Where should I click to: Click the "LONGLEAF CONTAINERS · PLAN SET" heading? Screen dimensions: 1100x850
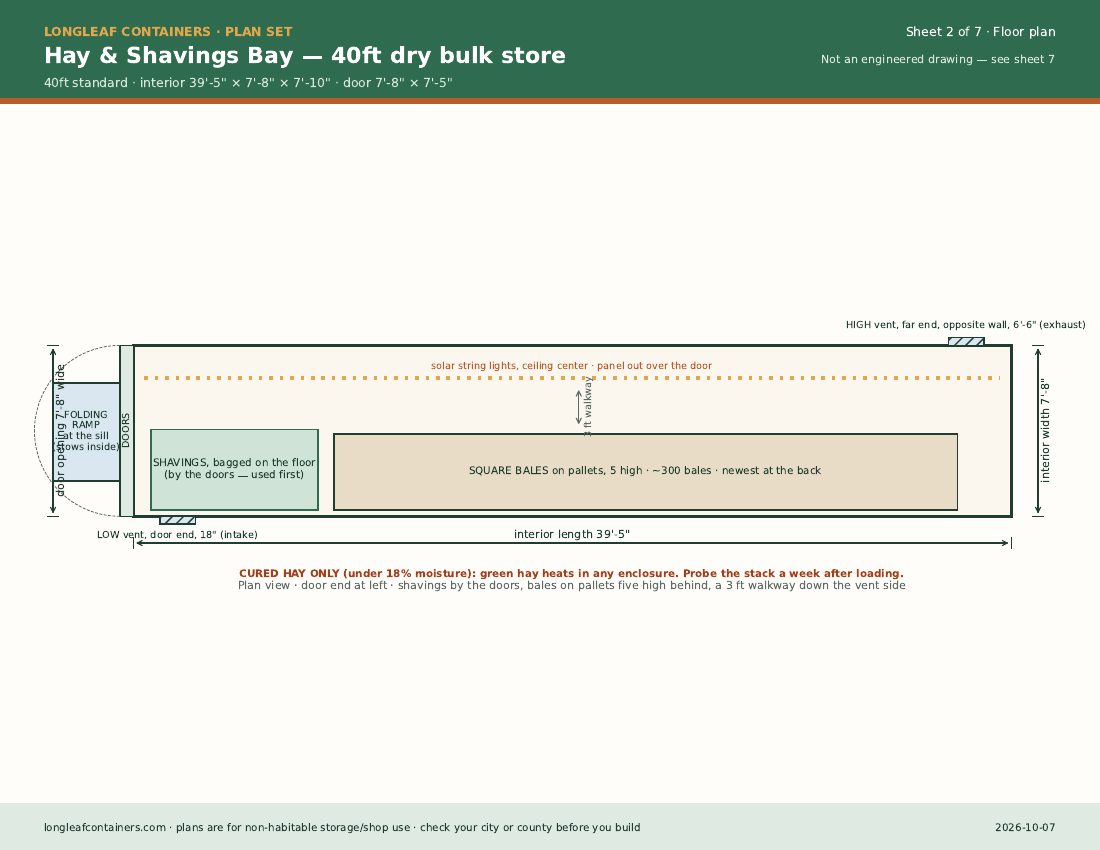pyautogui.click(x=168, y=32)
